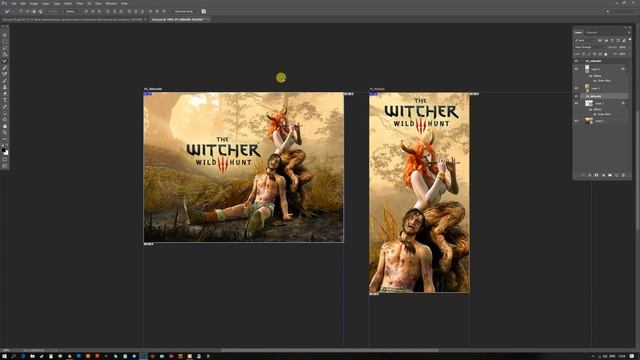Open the layer filter Kind dropdown

pos(585,40)
